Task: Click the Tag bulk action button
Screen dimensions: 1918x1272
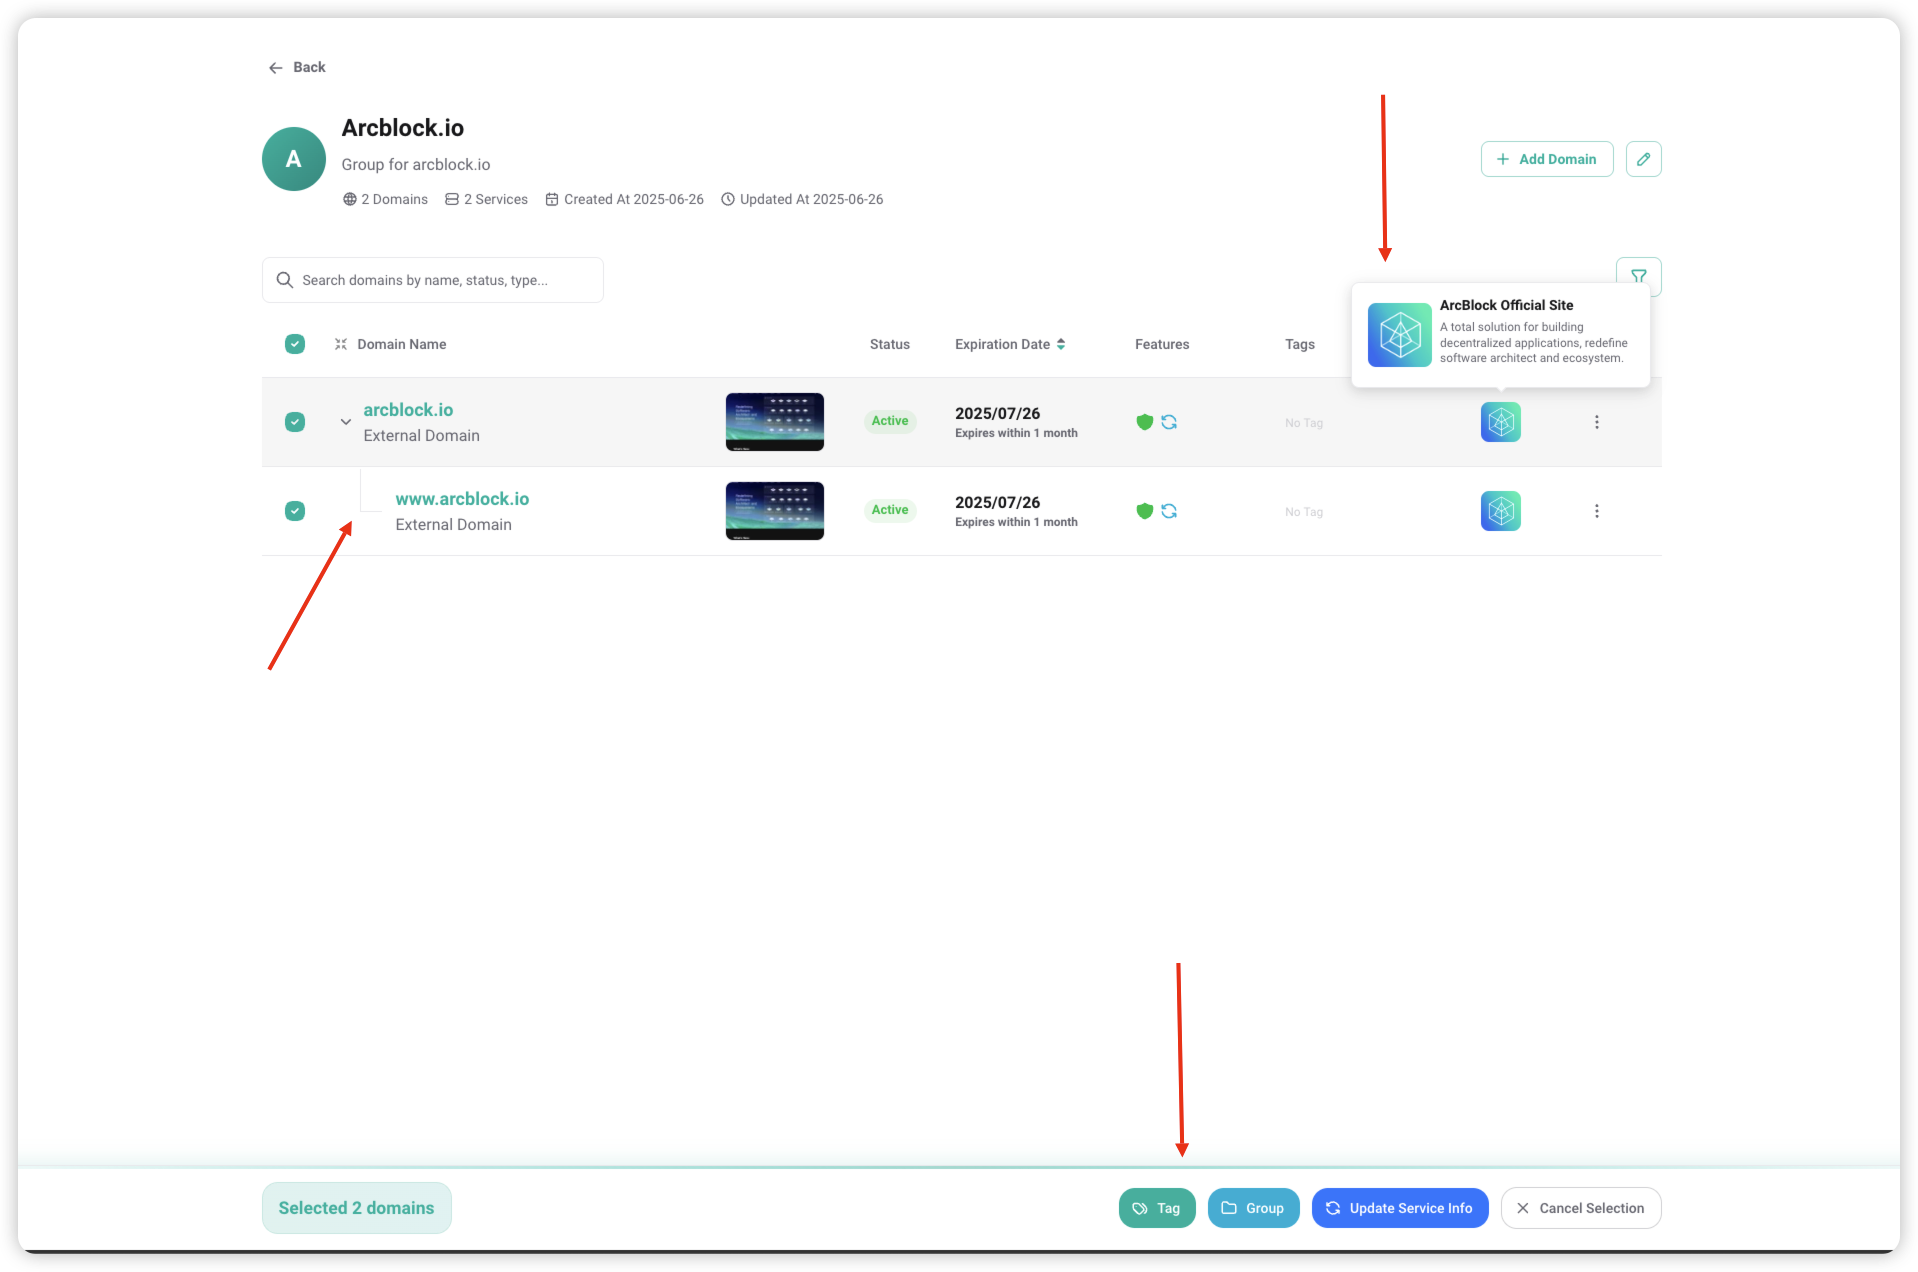Action: point(1156,1208)
